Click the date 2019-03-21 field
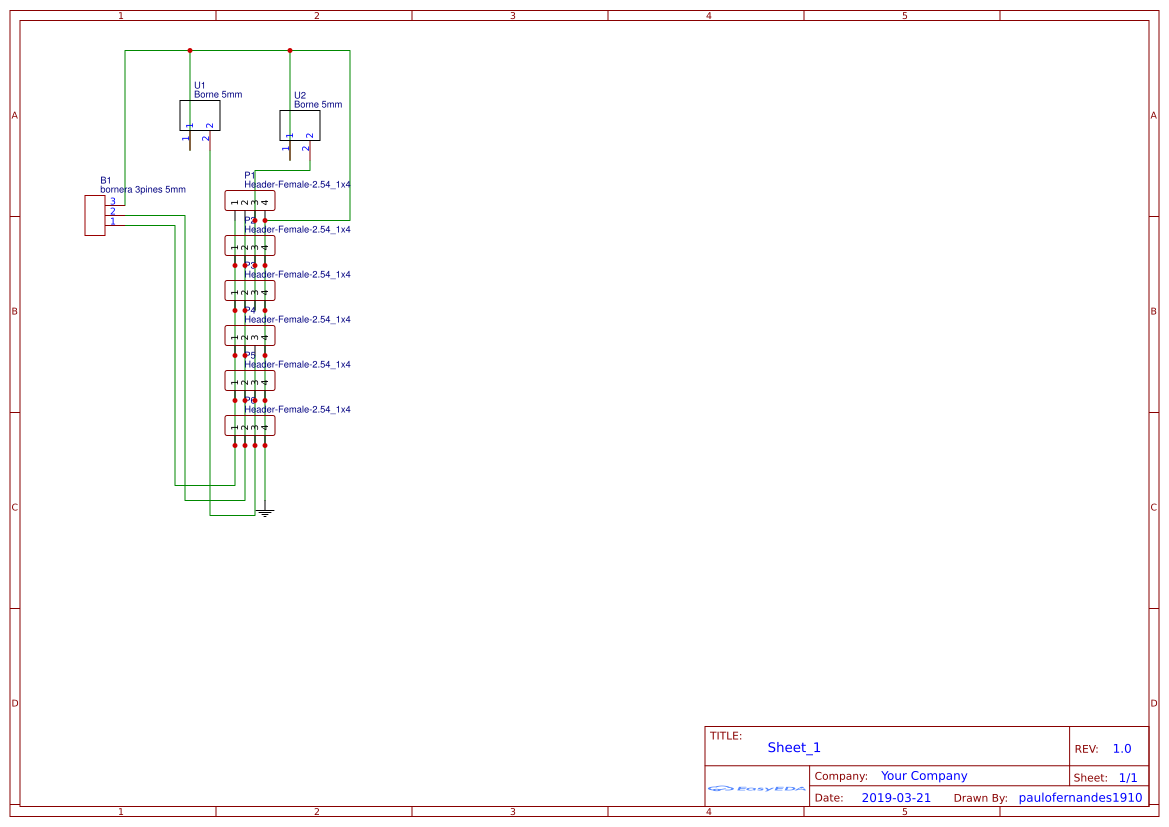The width and height of the screenshot is (1169, 827). coord(897,797)
